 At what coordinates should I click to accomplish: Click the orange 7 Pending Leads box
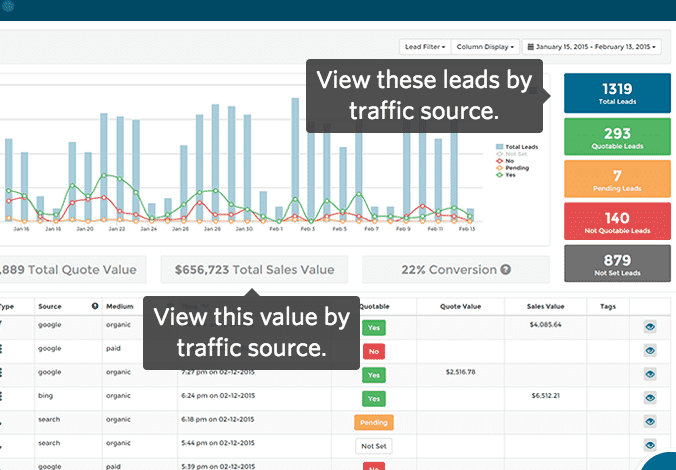pyautogui.click(x=616, y=180)
